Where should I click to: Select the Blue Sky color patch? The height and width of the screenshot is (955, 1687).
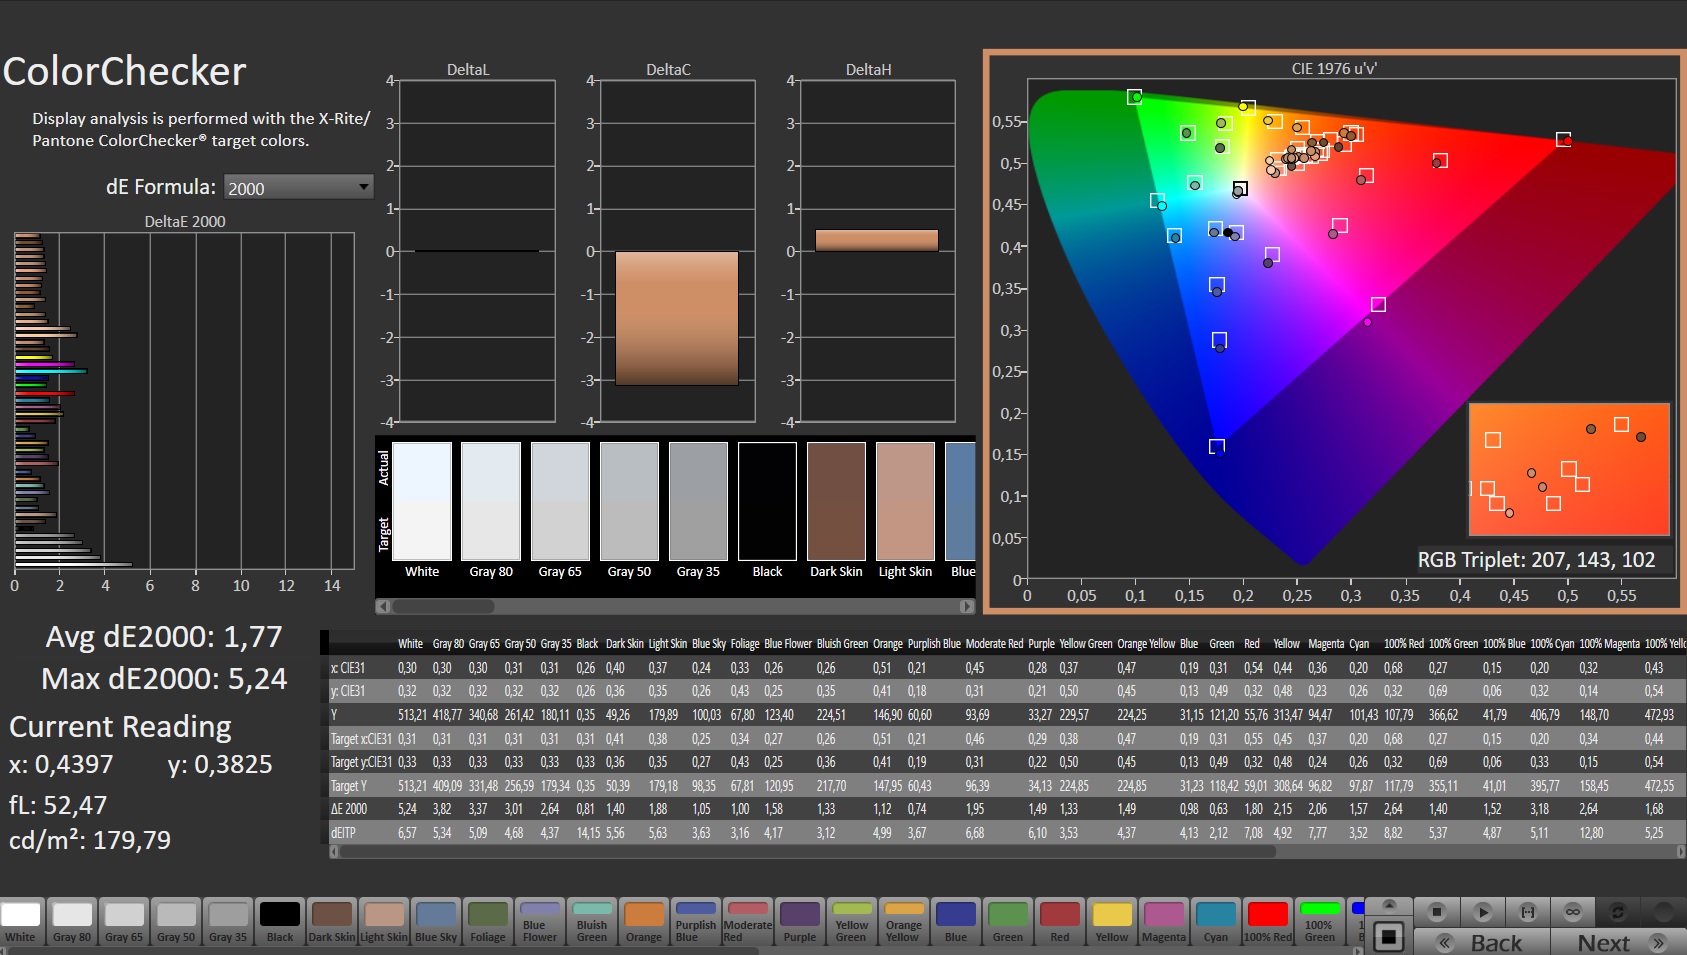click(436, 921)
